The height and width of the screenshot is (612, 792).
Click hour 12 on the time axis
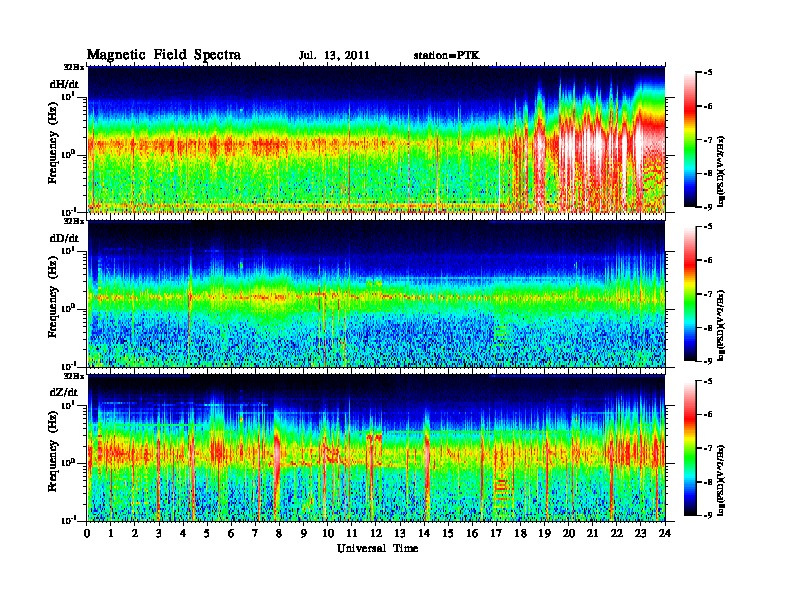tap(376, 534)
